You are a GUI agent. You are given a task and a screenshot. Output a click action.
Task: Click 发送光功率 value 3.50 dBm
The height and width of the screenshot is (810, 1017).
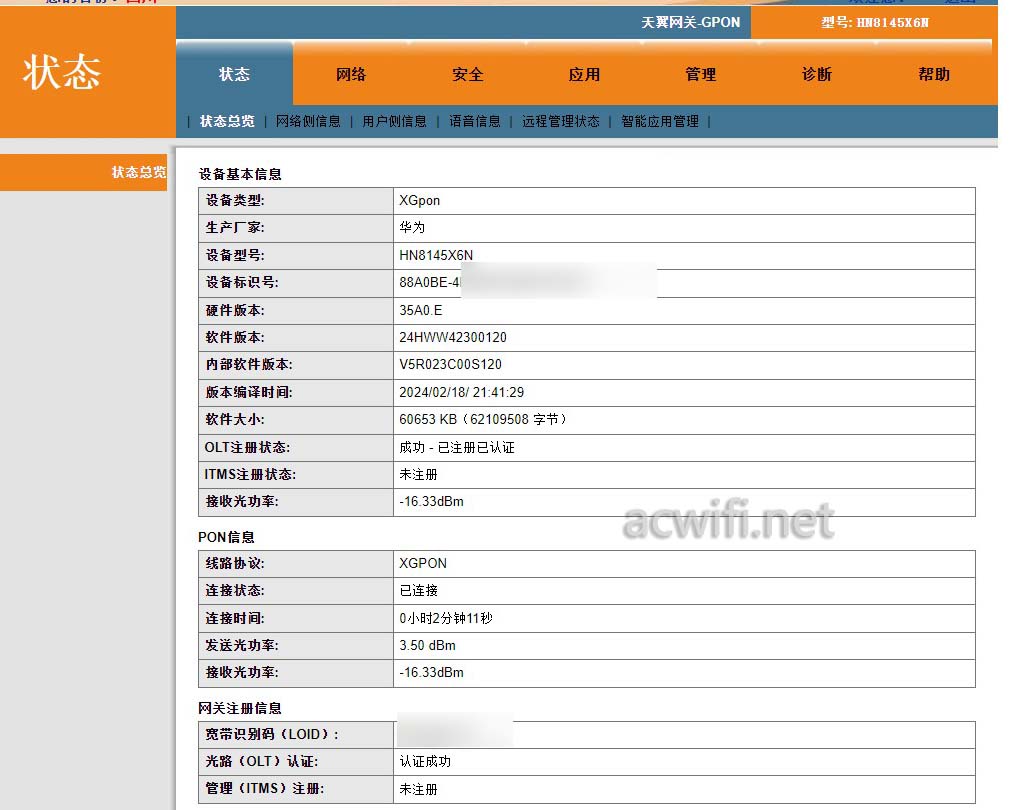pos(427,645)
